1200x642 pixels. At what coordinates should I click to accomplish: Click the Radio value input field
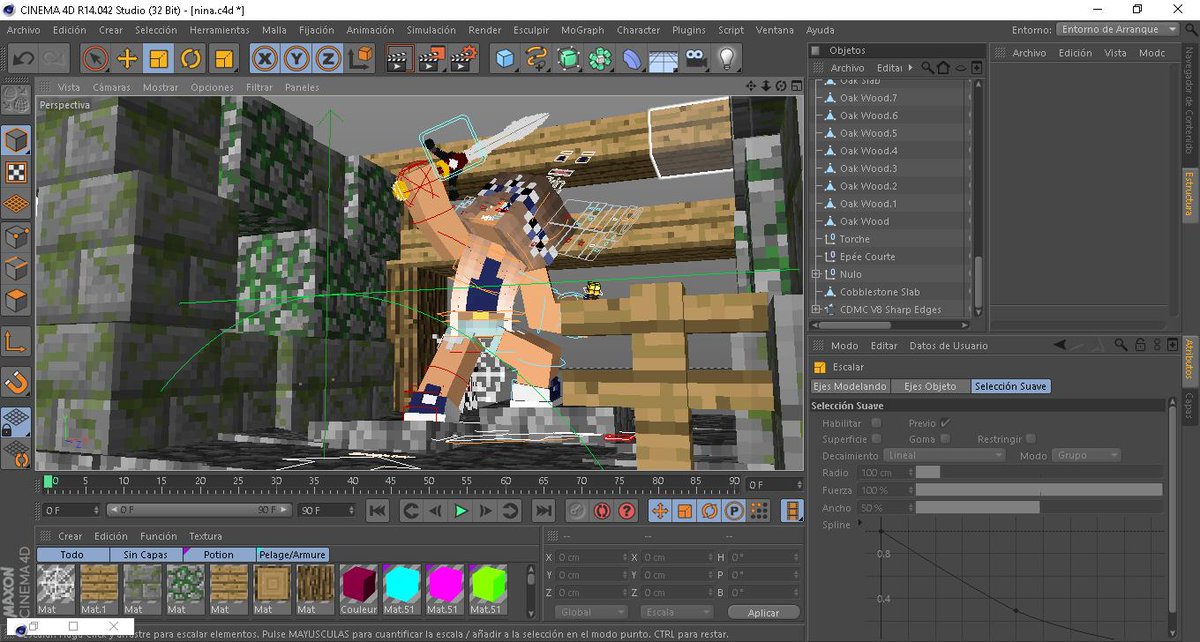click(x=886, y=472)
